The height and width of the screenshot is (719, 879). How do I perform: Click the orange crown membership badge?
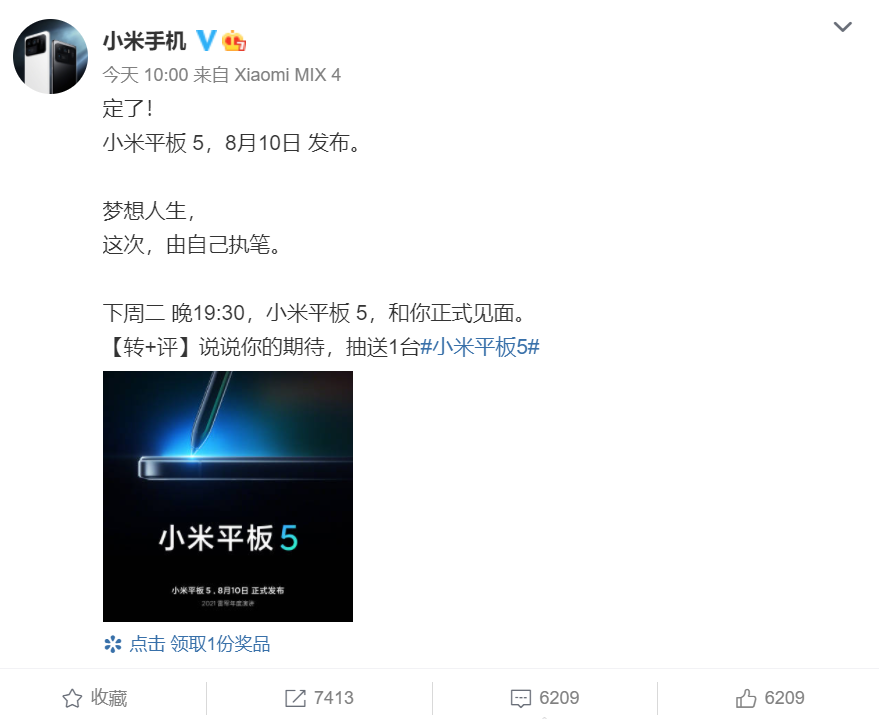coord(234,41)
